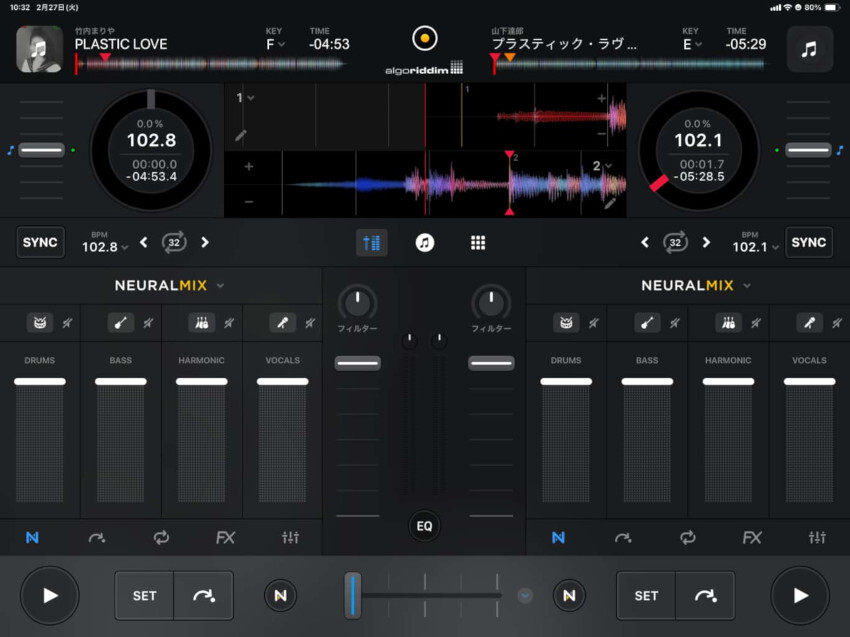Mute the right deck harmonic stem

pyautogui.click(x=755, y=322)
